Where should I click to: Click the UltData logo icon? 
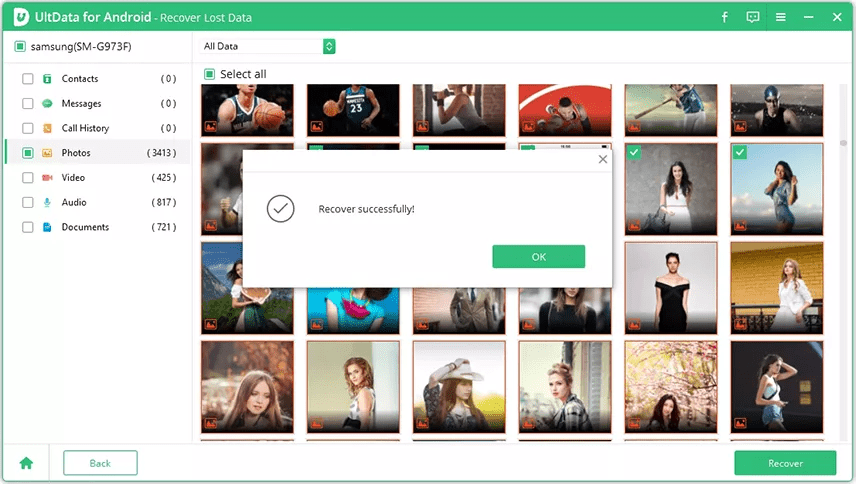[21, 17]
